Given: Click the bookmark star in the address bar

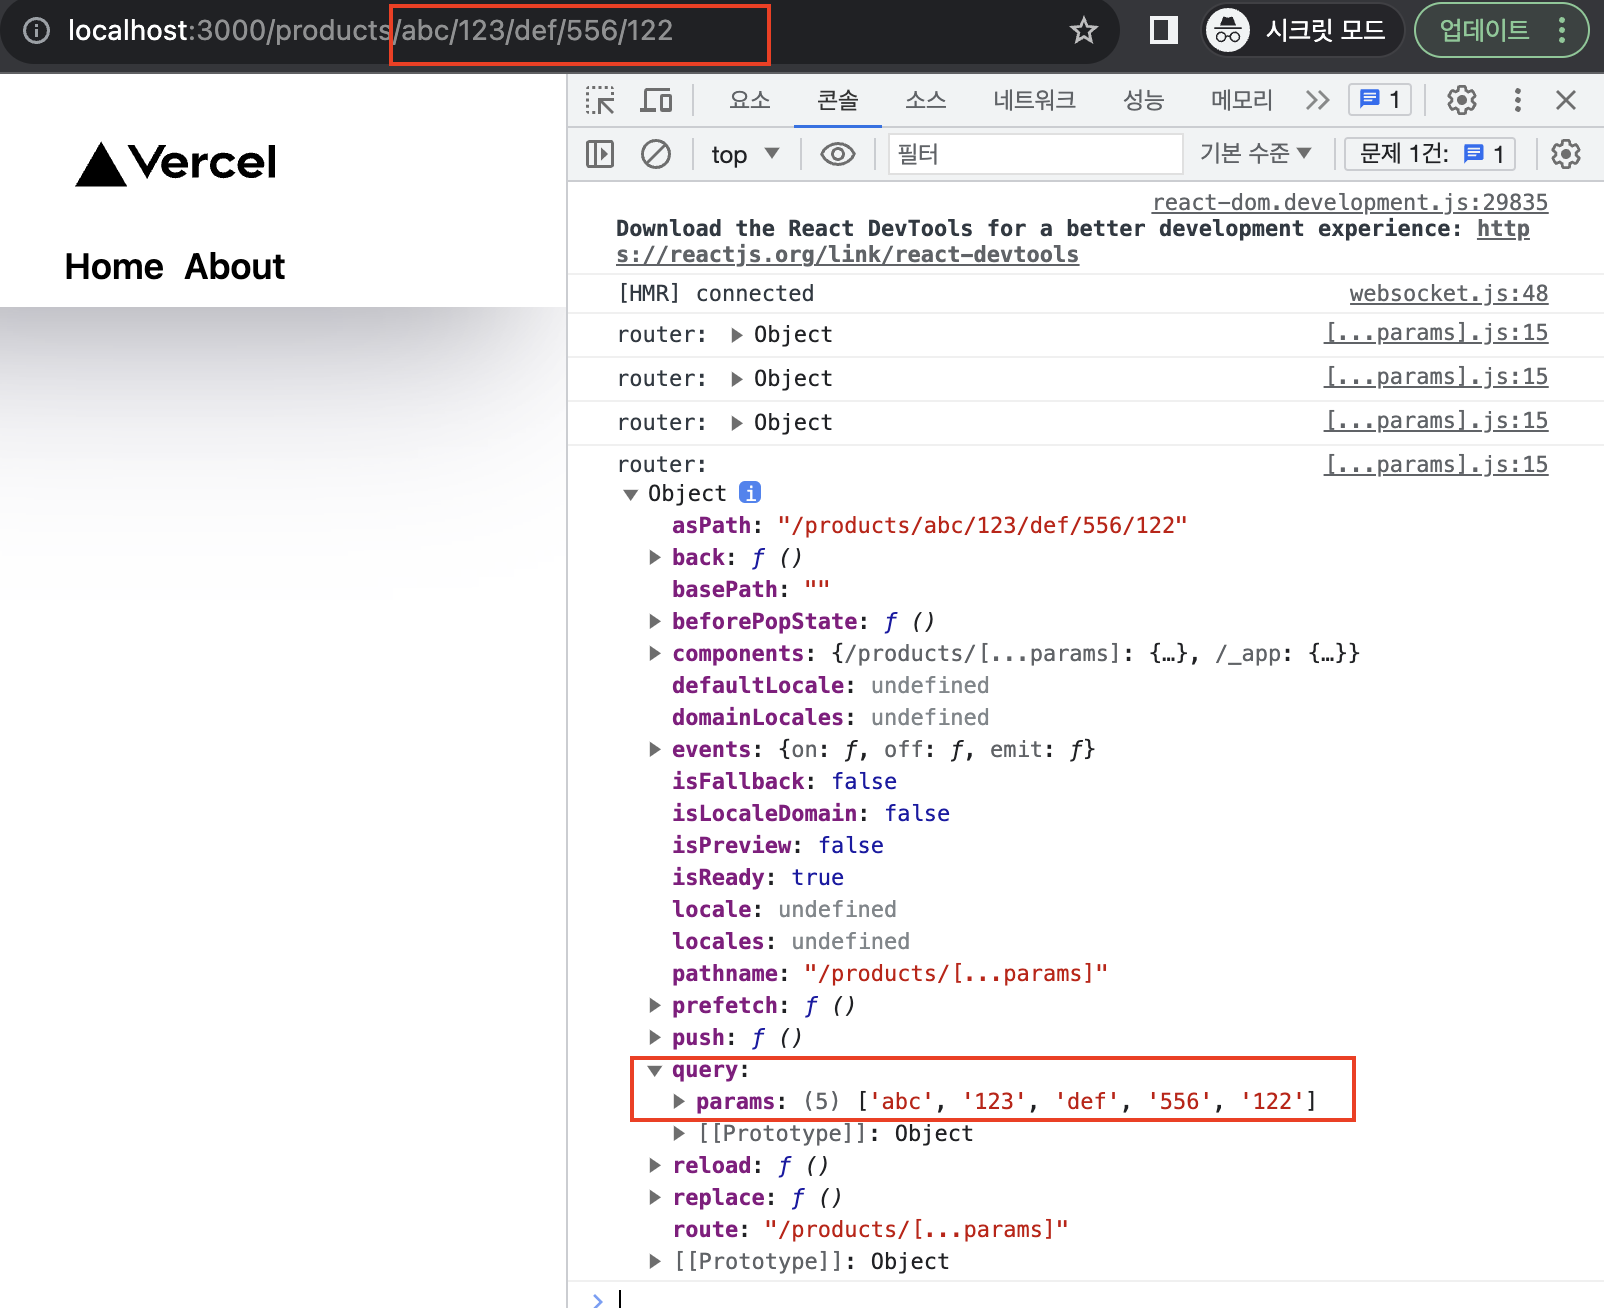Looking at the screenshot, I should [x=1084, y=31].
